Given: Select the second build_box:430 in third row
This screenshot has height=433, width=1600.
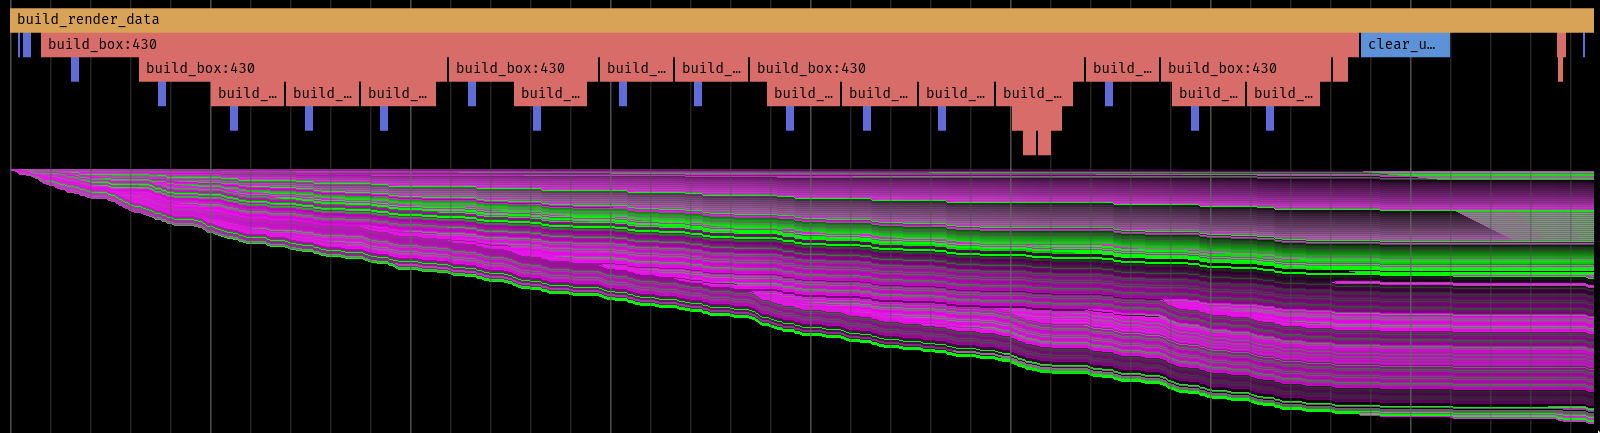Looking at the screenshot, I should (522, 69).
